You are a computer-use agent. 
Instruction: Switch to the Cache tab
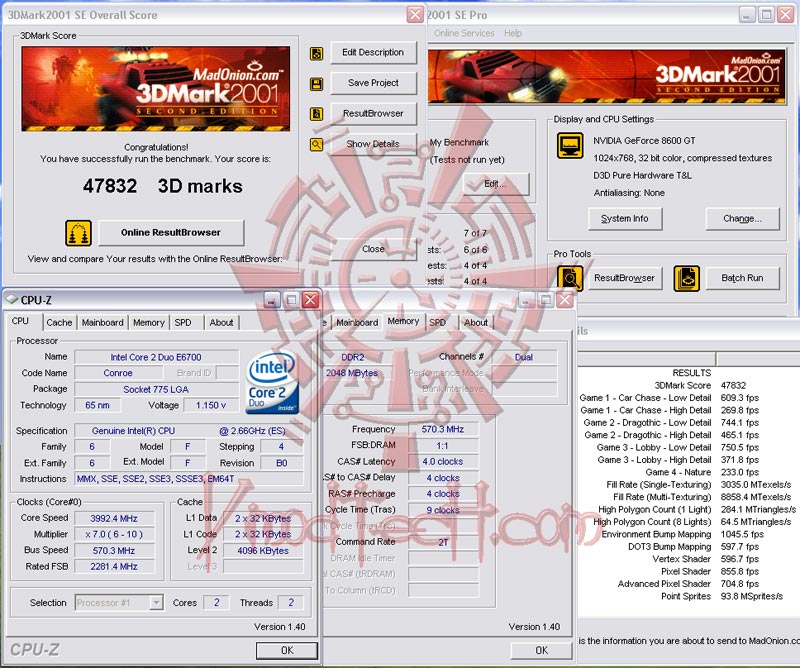click(59, 323)
